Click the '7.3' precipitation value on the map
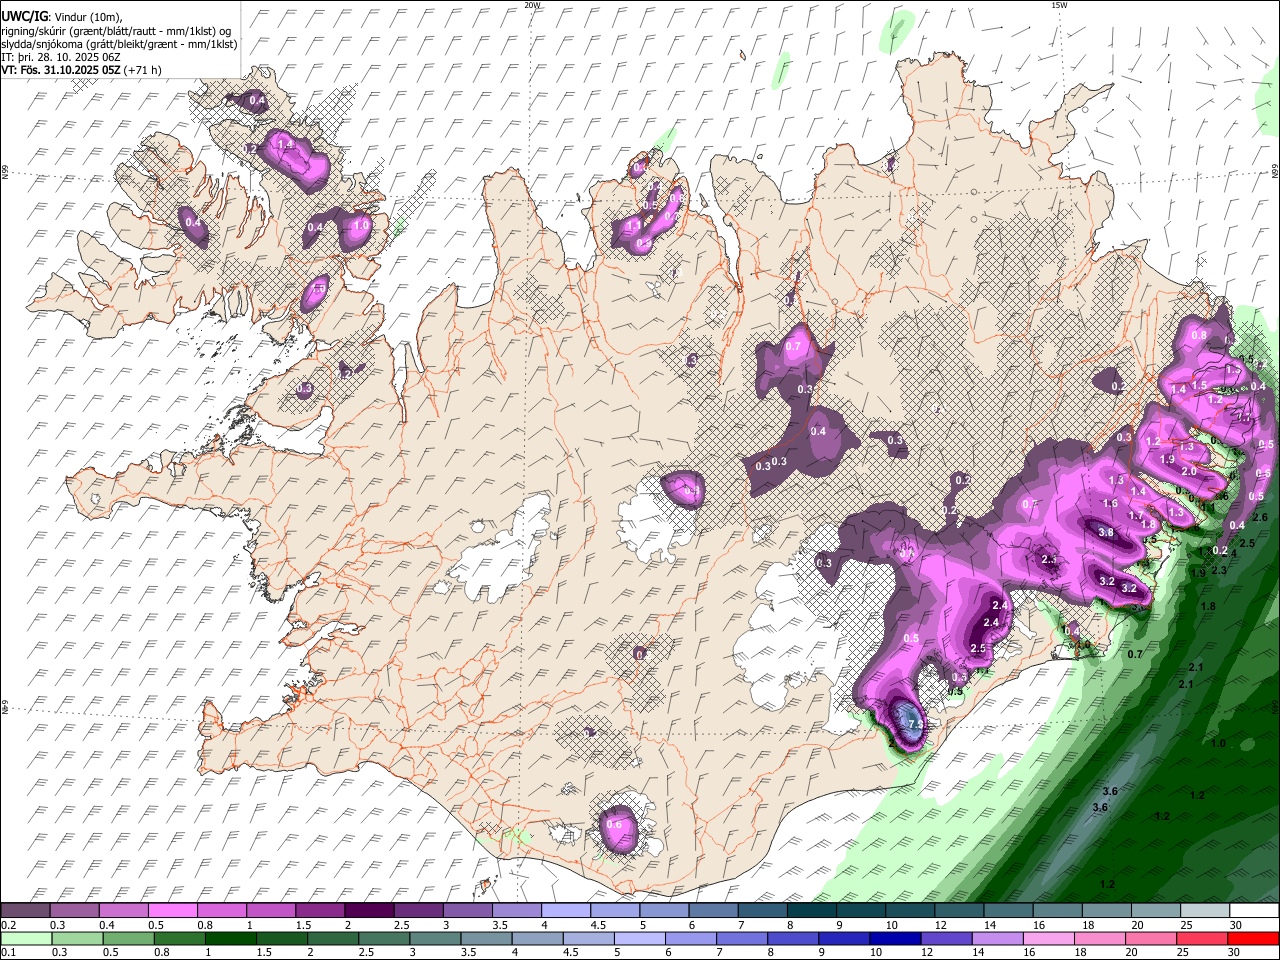The height and width of the screenshot is (960, 1280). (914, 724)
